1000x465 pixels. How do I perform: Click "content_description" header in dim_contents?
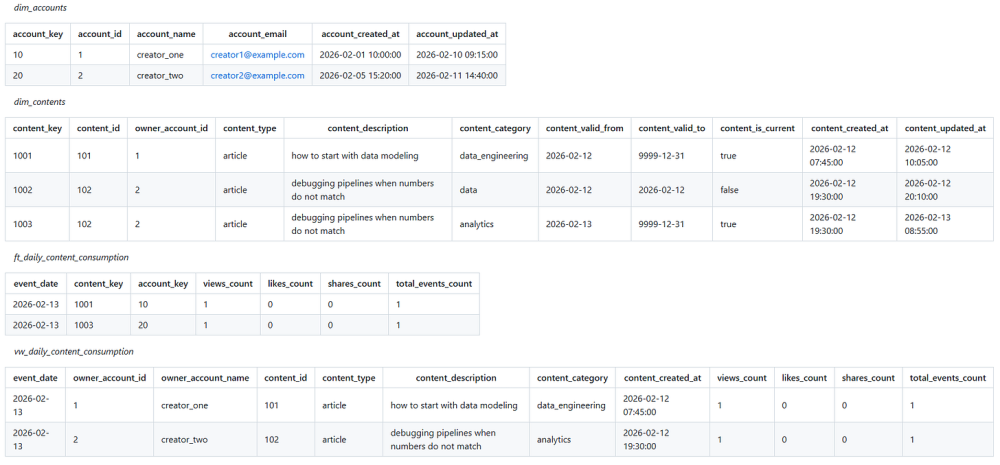coord(367,128)
